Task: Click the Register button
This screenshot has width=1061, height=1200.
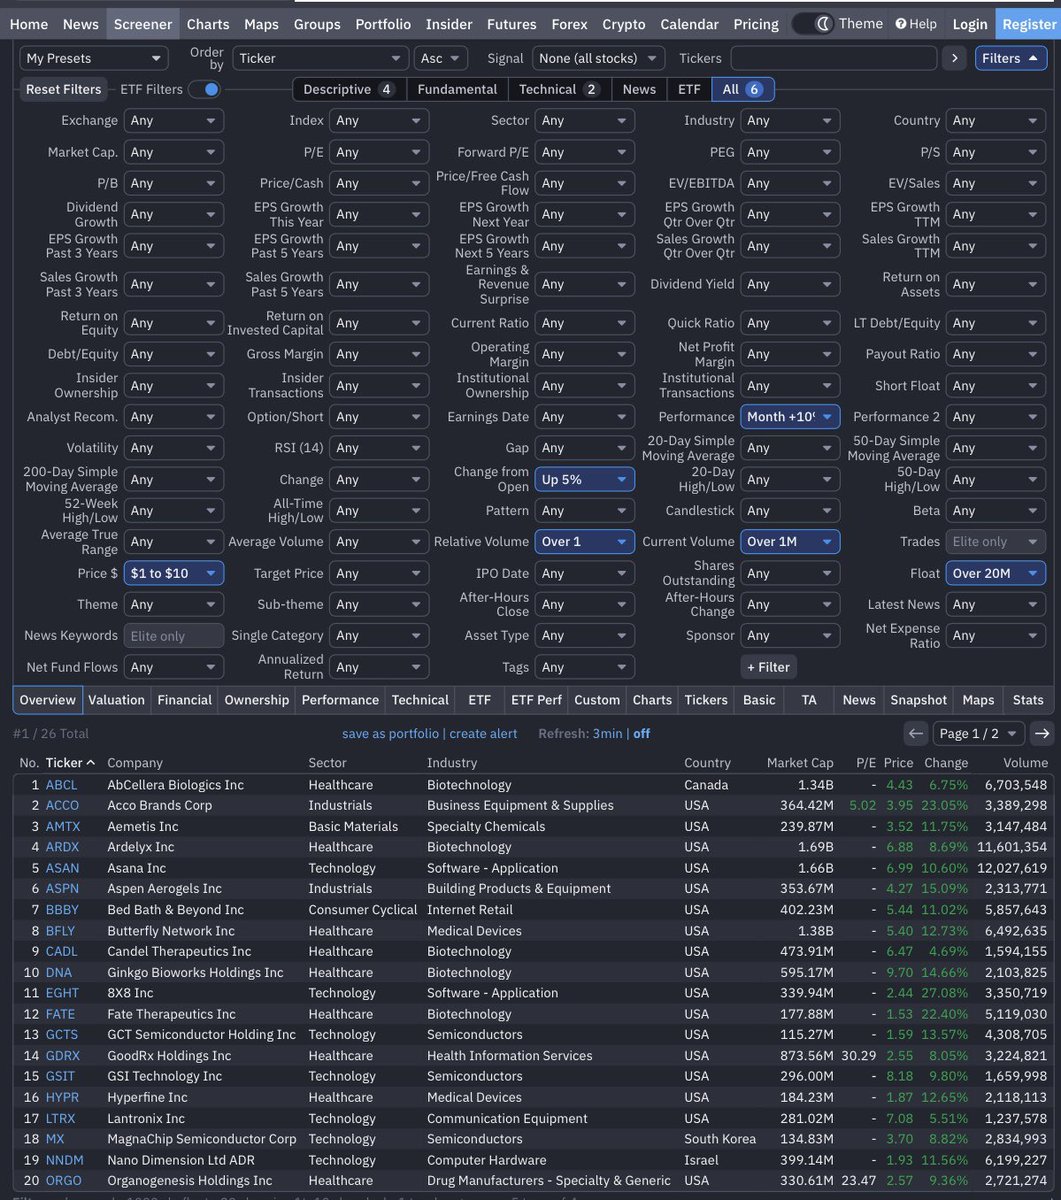Action: (1029, 24)
